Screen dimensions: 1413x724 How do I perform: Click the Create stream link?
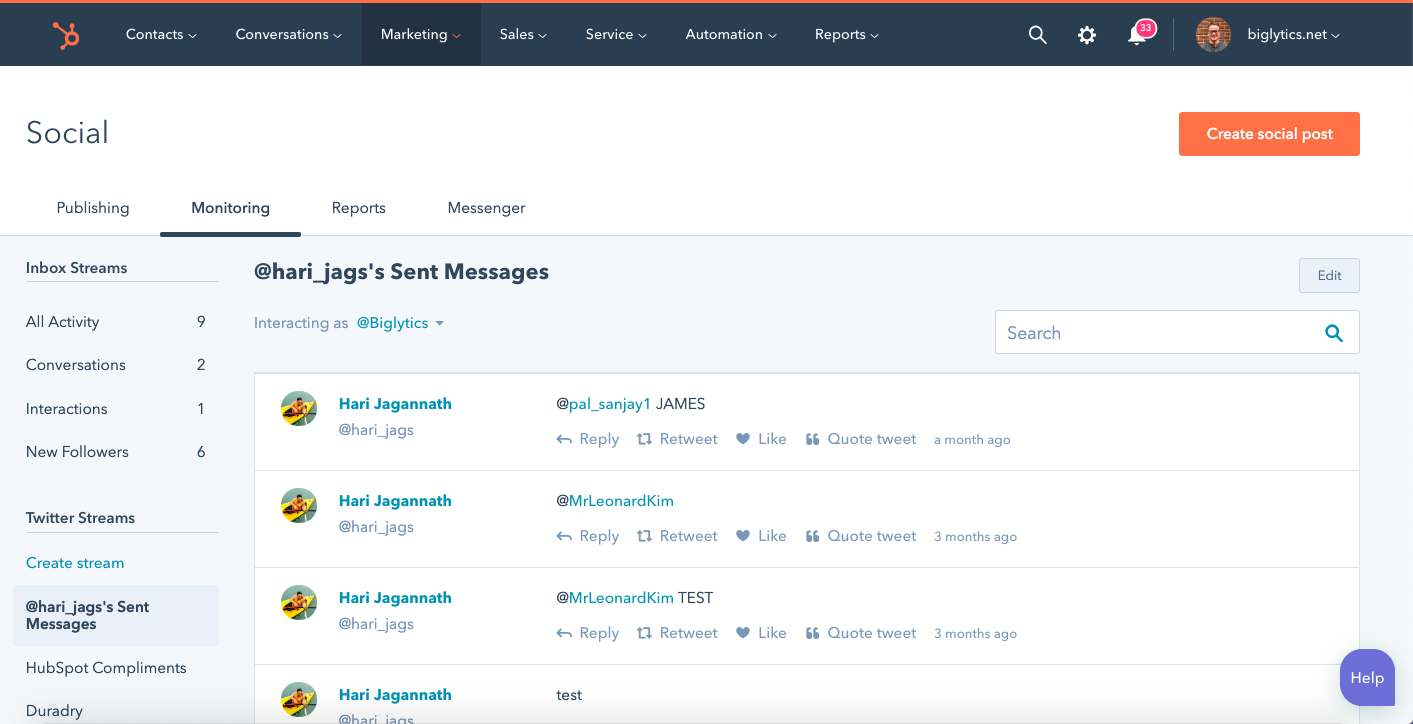tap(75, 563)
